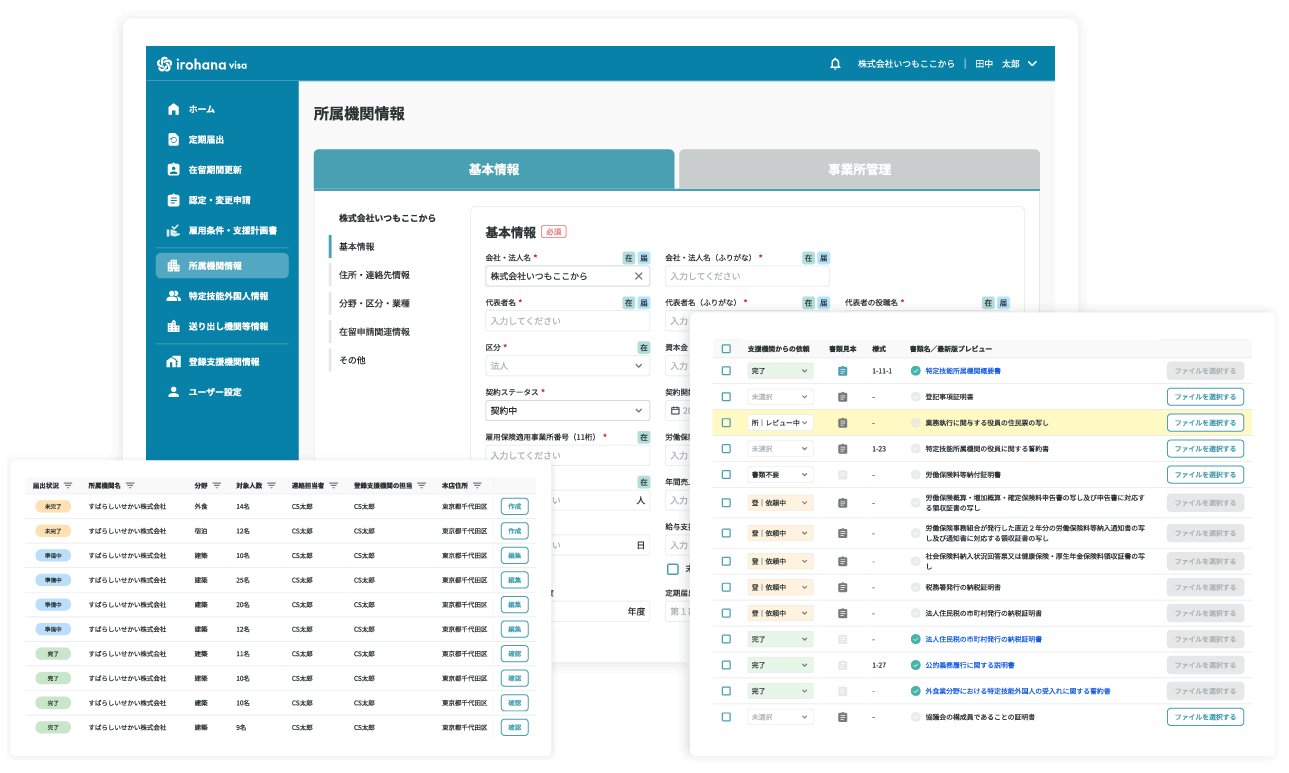Open the 特定技能所属機関概要書 document link
Screen dimensions: 1289x773
[x=962, y=371]
